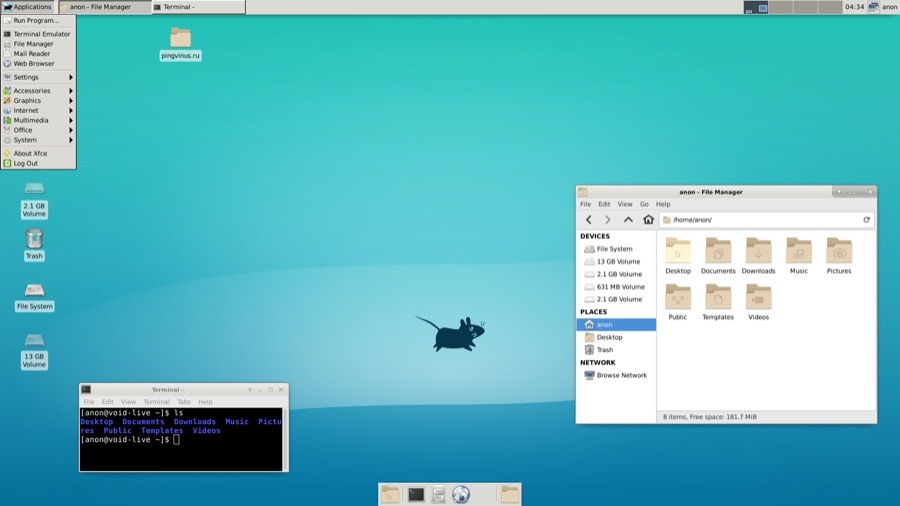Select anon in the Places sidebar
Image resolution: width=900 pixels, height=506 pixels.
pos(616,325)
